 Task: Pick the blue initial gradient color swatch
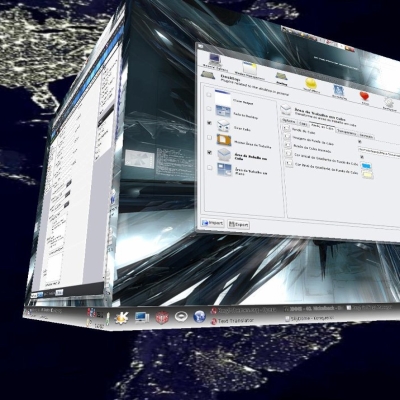click(x=367, y=165)
